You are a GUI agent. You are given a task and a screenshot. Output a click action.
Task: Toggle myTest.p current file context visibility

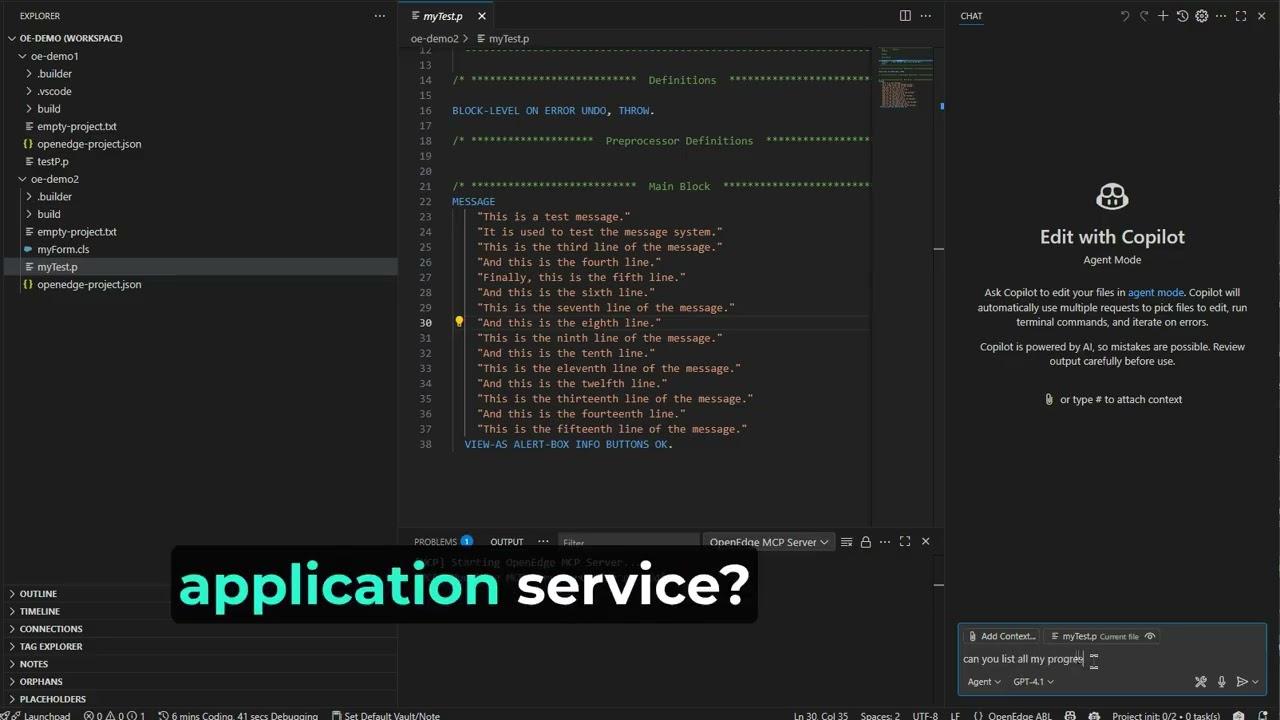point(1150,636)
